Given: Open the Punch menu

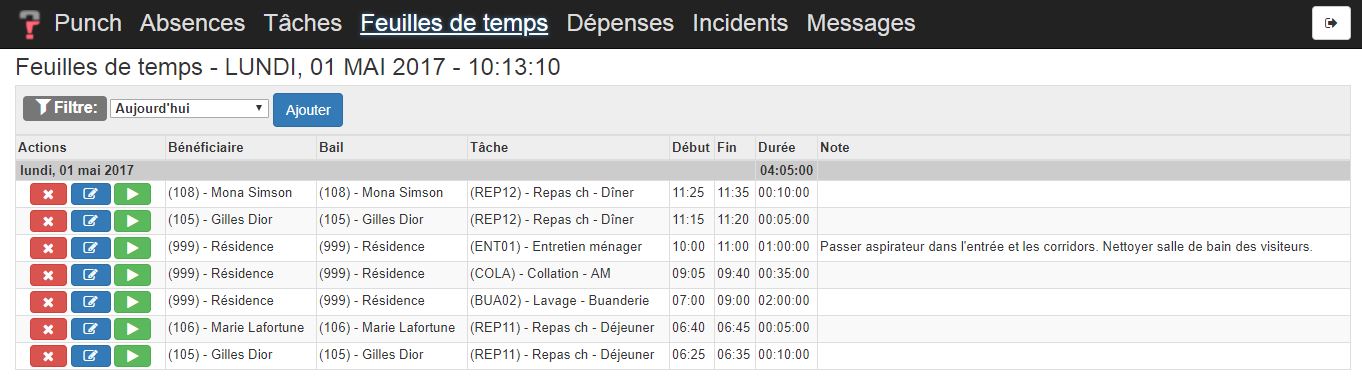Looking at the screenshot, I should pyautogui.click(x=88, y=23).
